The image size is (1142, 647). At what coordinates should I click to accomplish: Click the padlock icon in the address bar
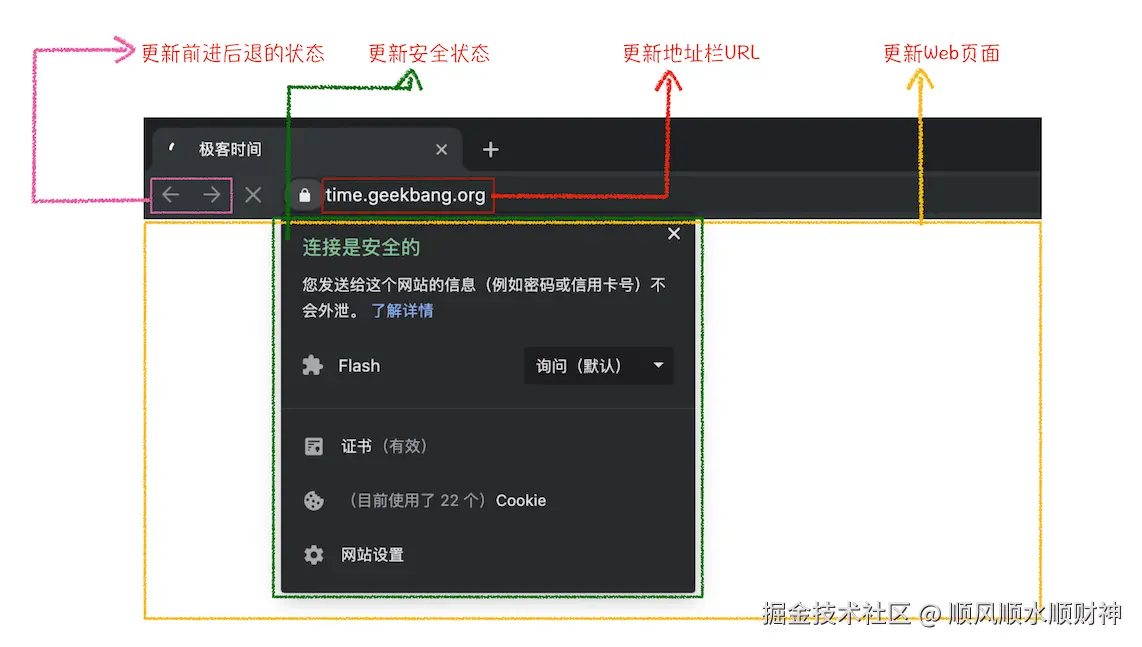303,195
